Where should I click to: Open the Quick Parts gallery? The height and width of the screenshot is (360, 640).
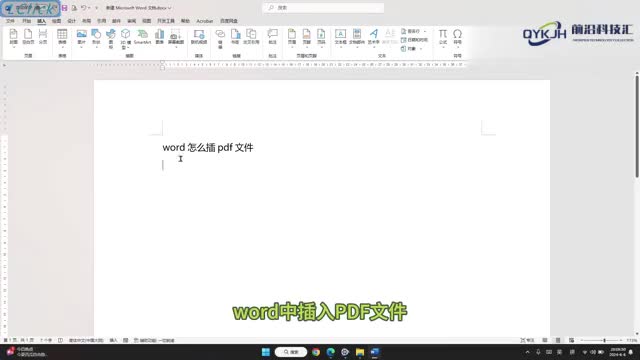click(x=357, y=37)
